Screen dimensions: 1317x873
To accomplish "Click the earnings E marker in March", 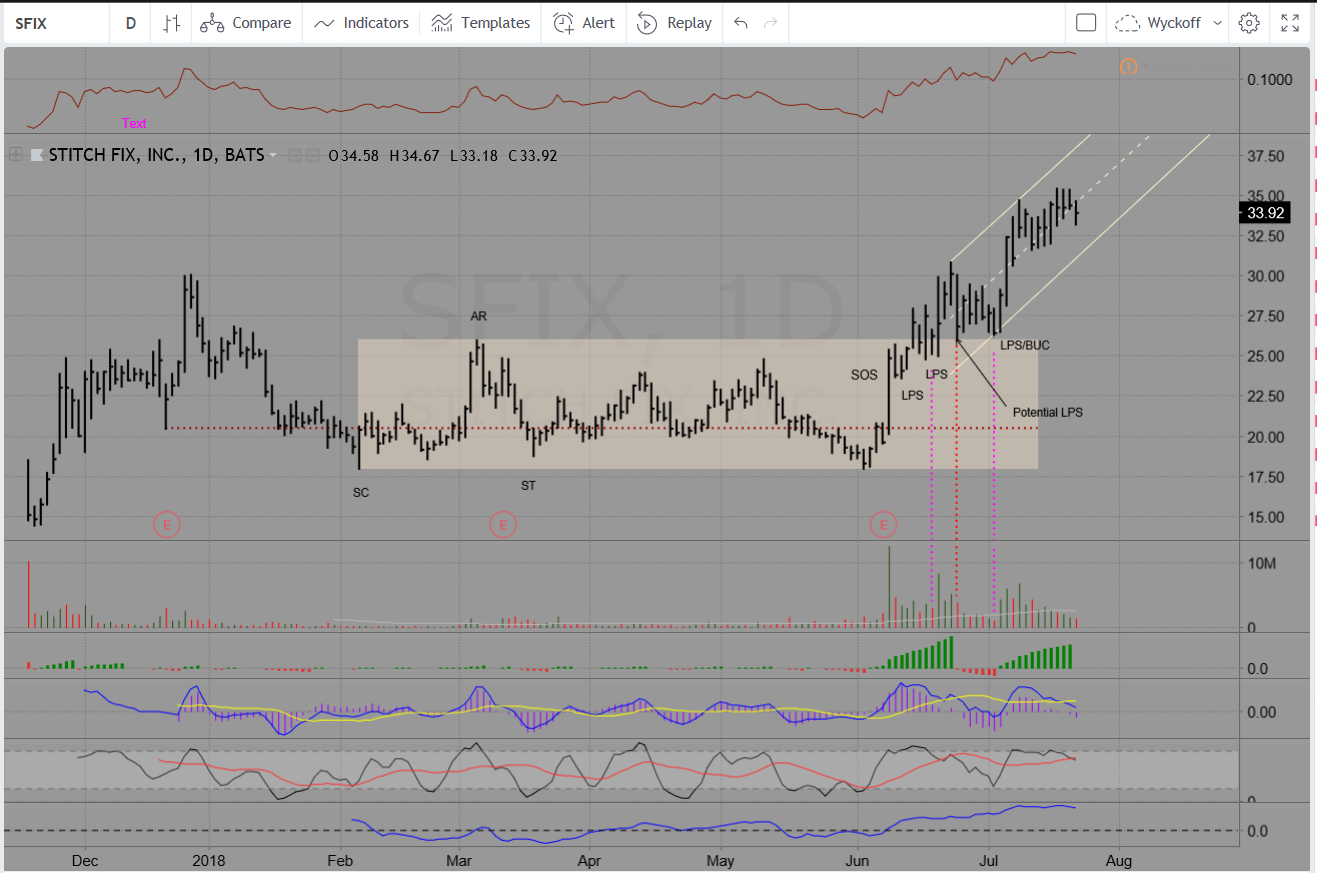I will 502,523.
